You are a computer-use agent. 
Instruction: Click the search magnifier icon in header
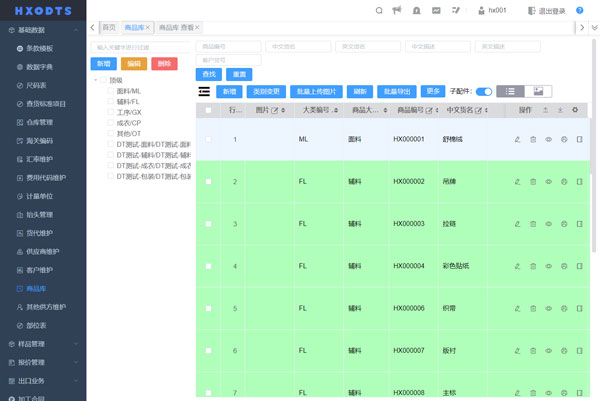point(379,10)
